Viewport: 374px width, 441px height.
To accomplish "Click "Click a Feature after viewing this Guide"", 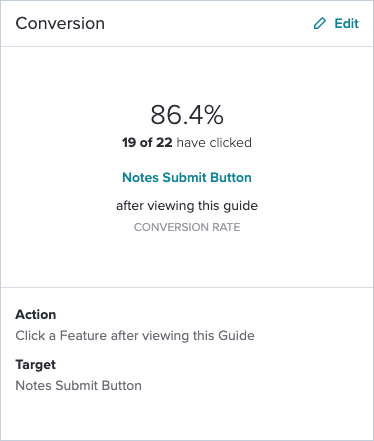I will pyautogui.click(x=135, y=335).
